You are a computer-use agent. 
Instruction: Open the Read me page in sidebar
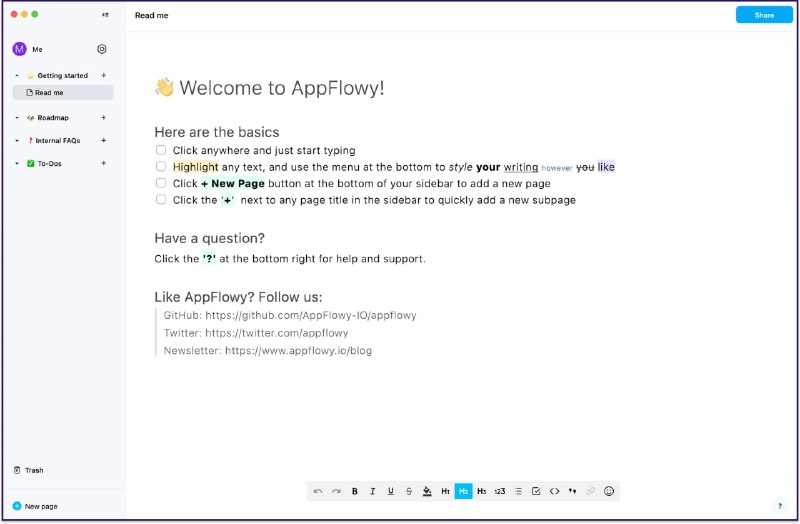49,93
